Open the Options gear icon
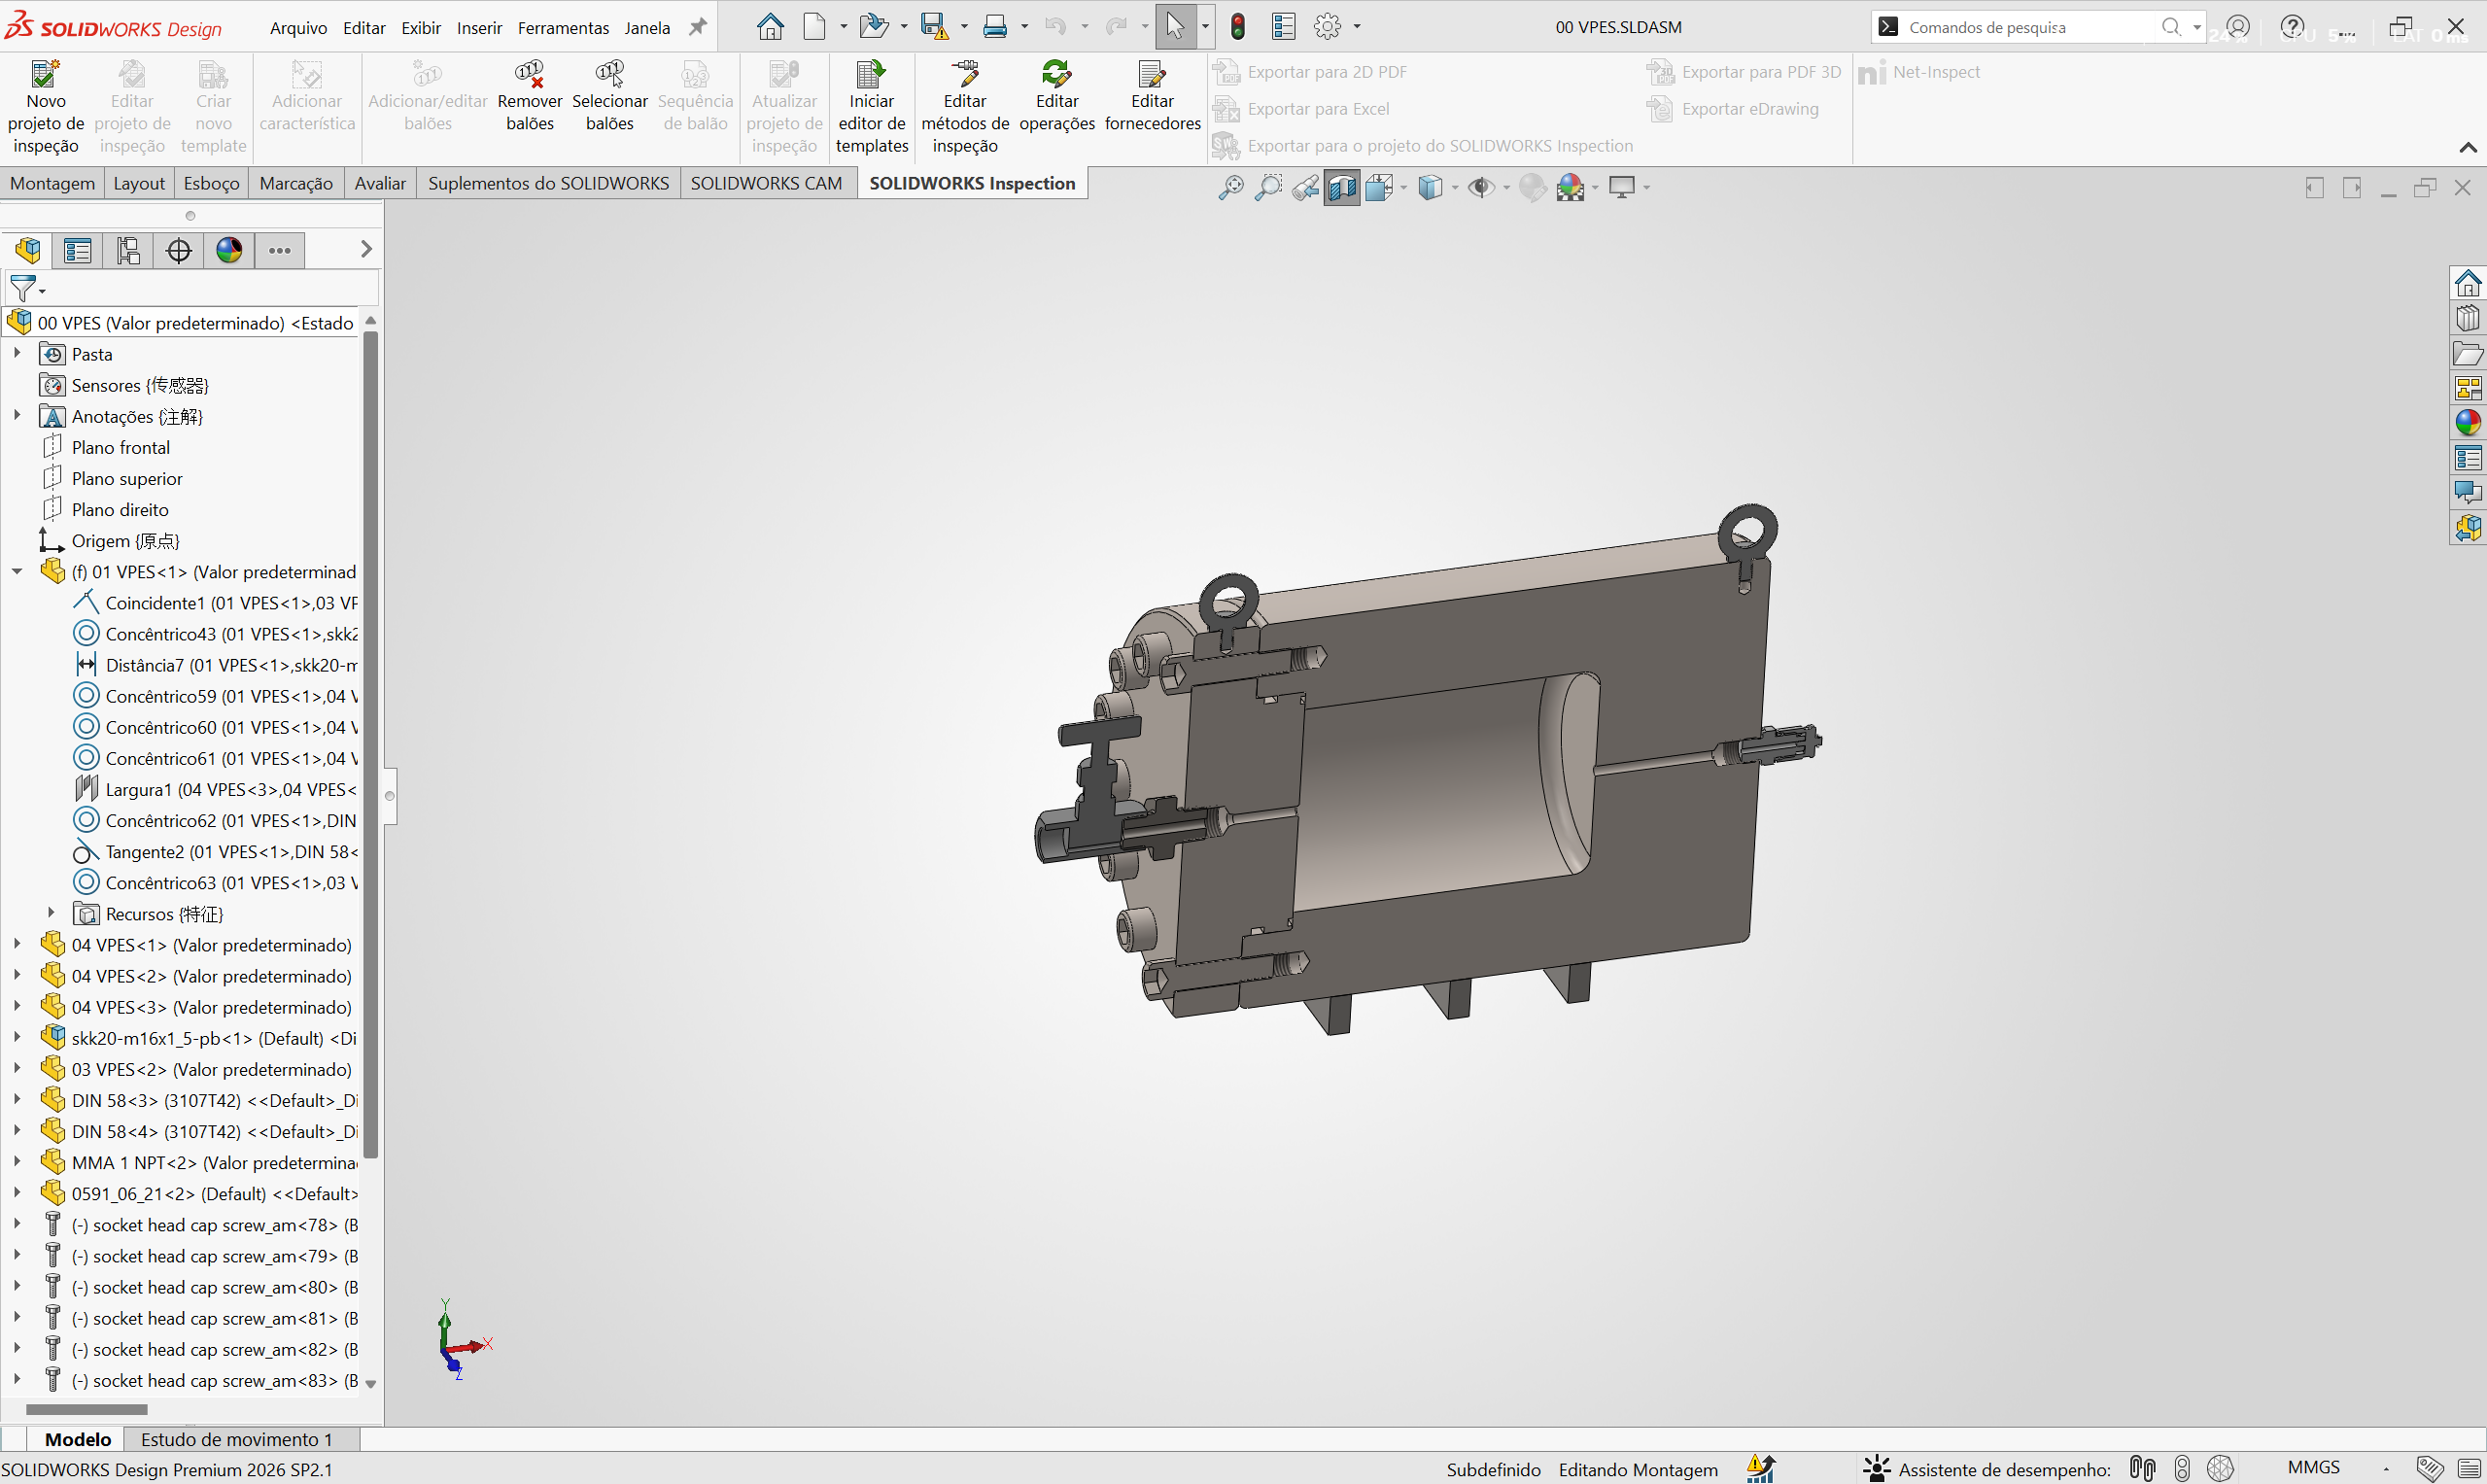Screen dimensions: 2487x1484 coord(1328,27)
